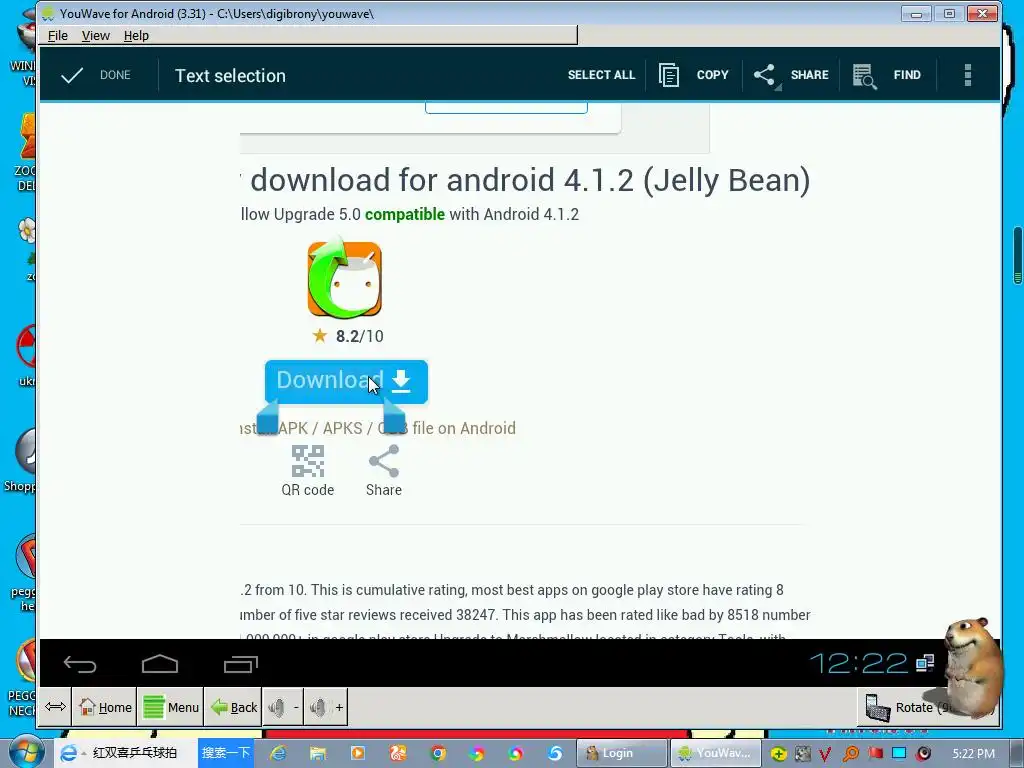1024x768 pixels.
Task: Click the 8.2/10 rating text
Action: point(359,336)
